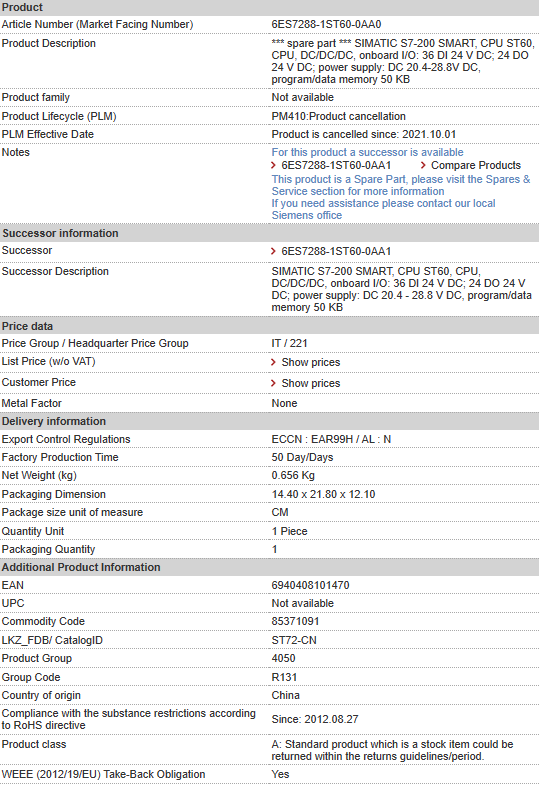
Task: Click package size unit 'CM'
Action: click(x=280, y=512)
